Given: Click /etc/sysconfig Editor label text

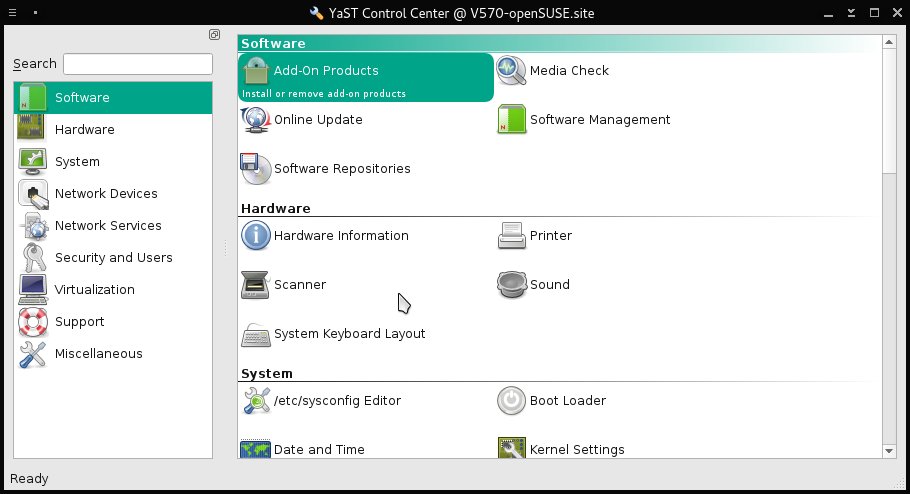Looking at the screenshot, I should [x=337, y=401].
